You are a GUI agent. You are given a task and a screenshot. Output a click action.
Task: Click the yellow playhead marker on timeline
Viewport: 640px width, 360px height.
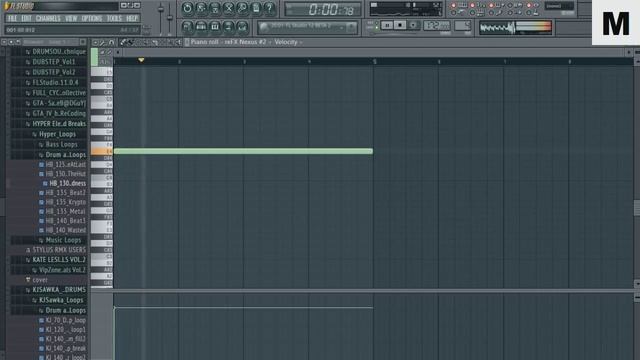tap(141, 60)
